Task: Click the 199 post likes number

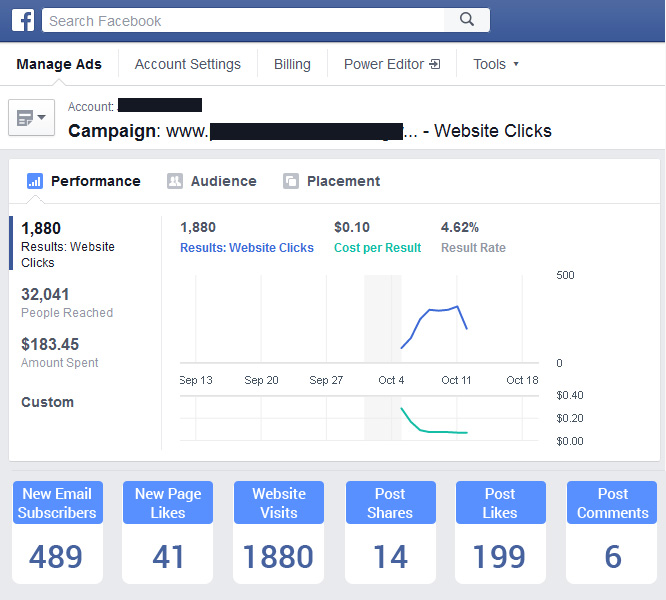Action: 499,557
